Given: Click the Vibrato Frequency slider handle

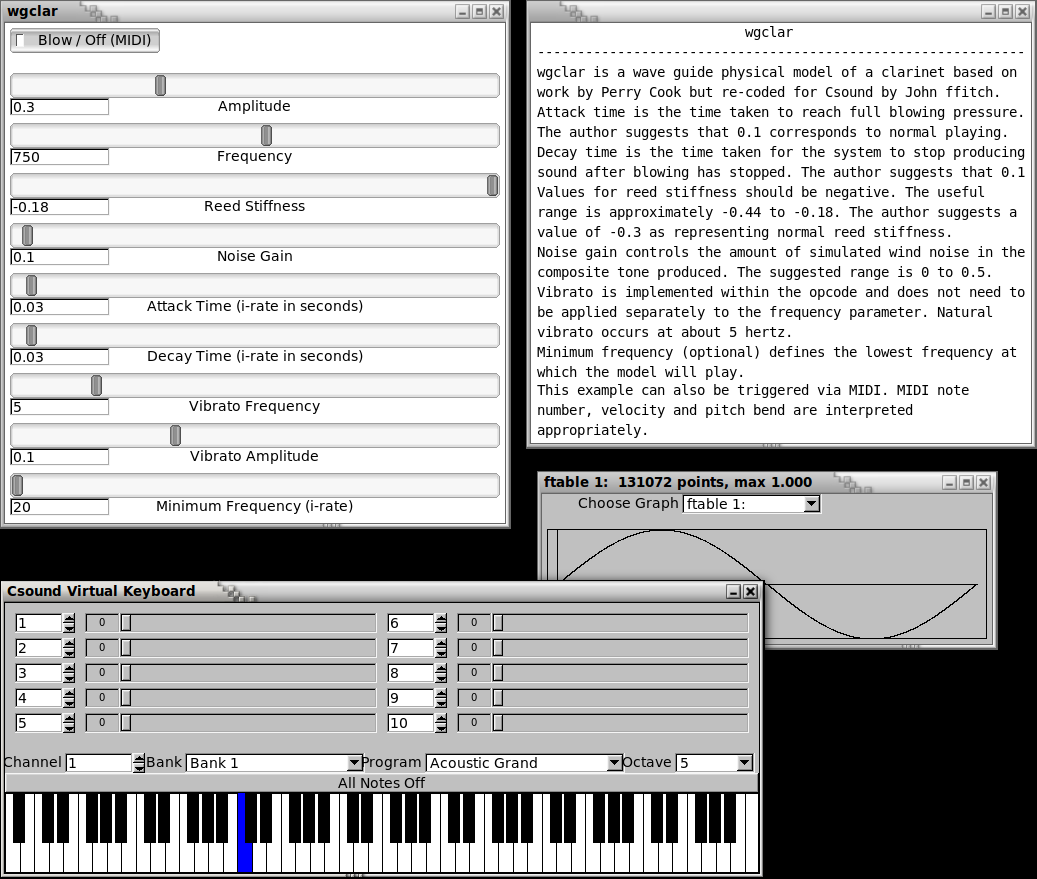Looking at the screenshot, I should click(96, 386).
